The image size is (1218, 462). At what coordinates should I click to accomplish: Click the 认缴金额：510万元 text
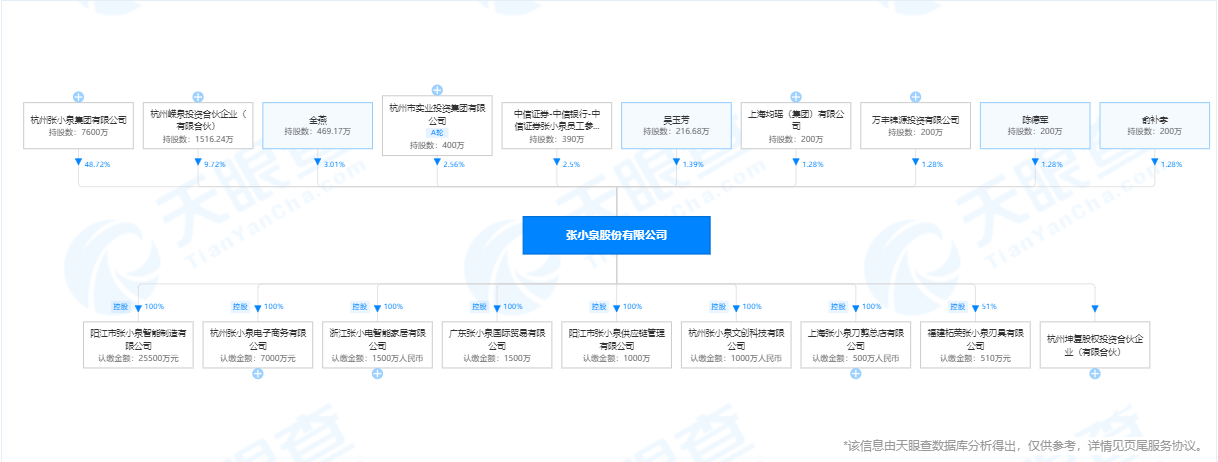(975, 357)
